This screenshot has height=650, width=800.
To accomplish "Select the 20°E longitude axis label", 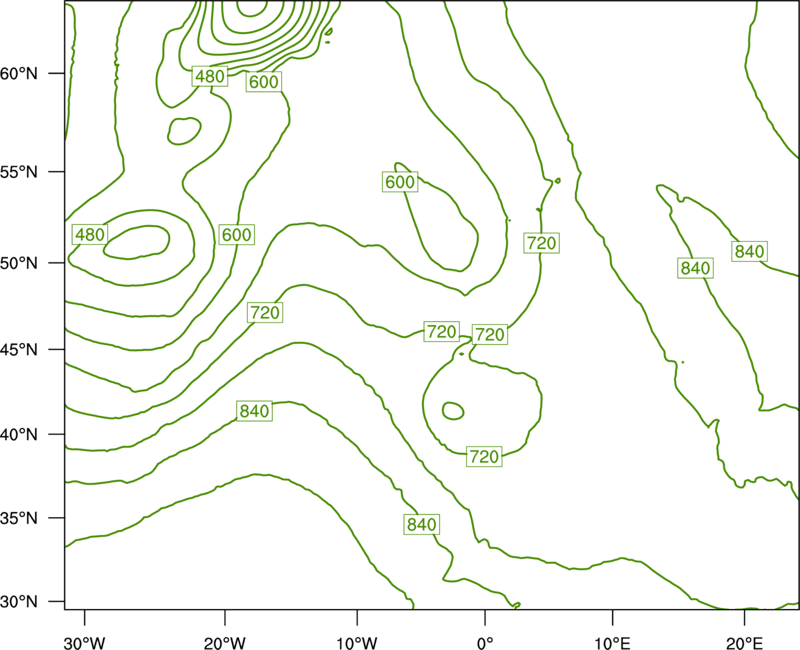I will coord(744,643).
